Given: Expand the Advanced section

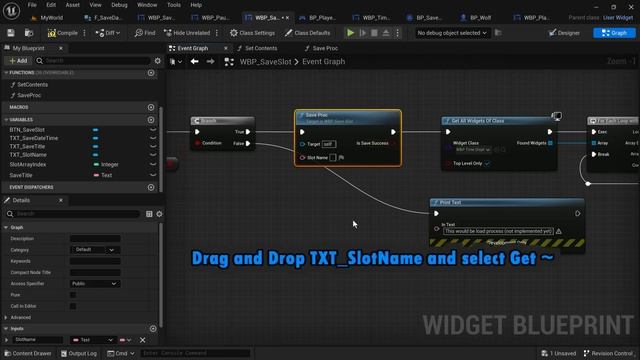Looking at the screenshot, I should coord(6,317).
